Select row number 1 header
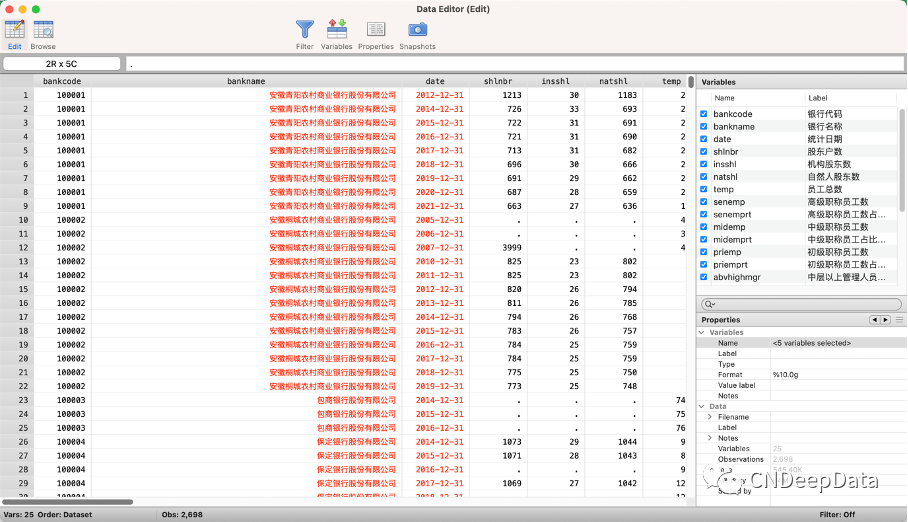908x522 pixels. click(17, 95)
